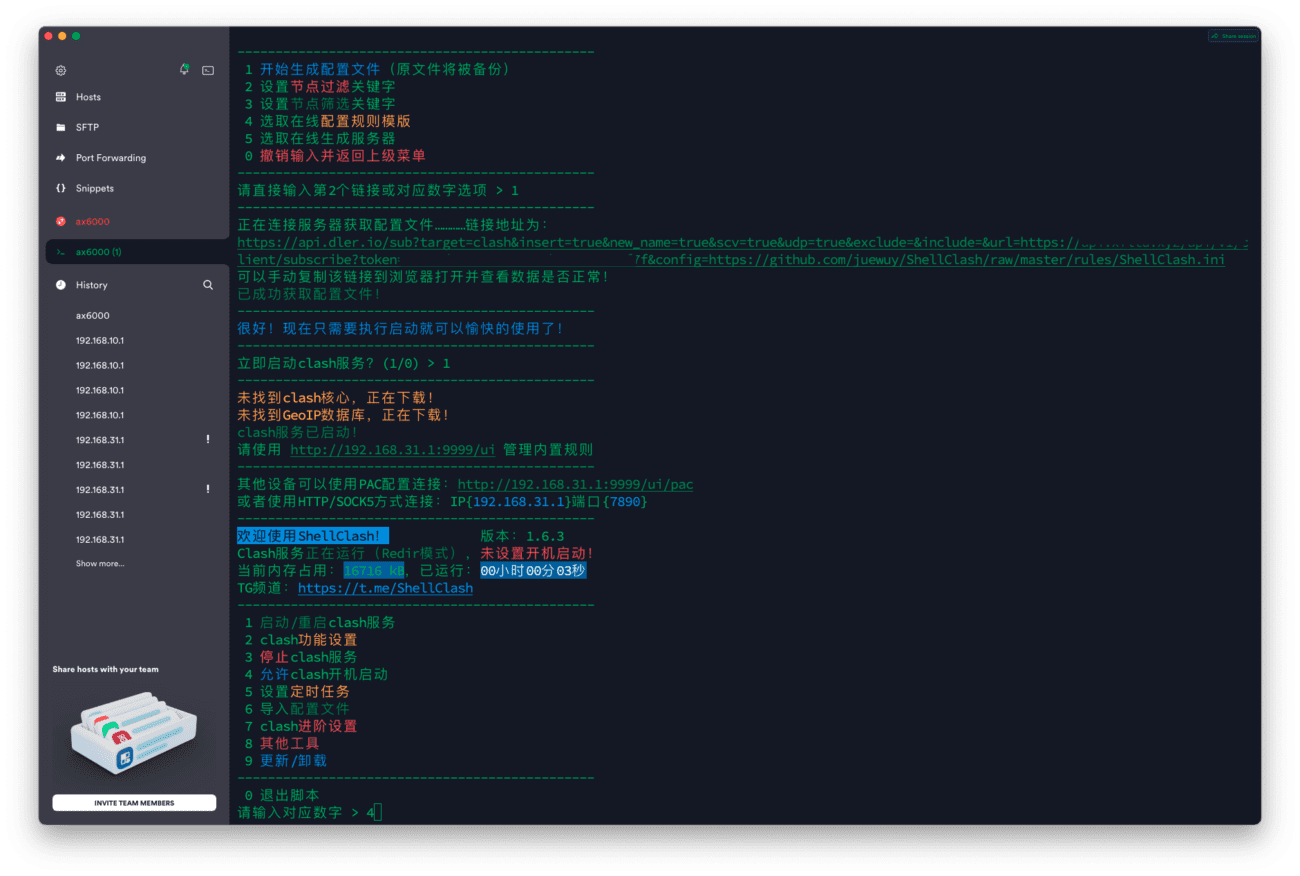Screen dimensions: 1300x876
Task: Open a new terminal via the terminal icon
Action: (x=208, y=70)
